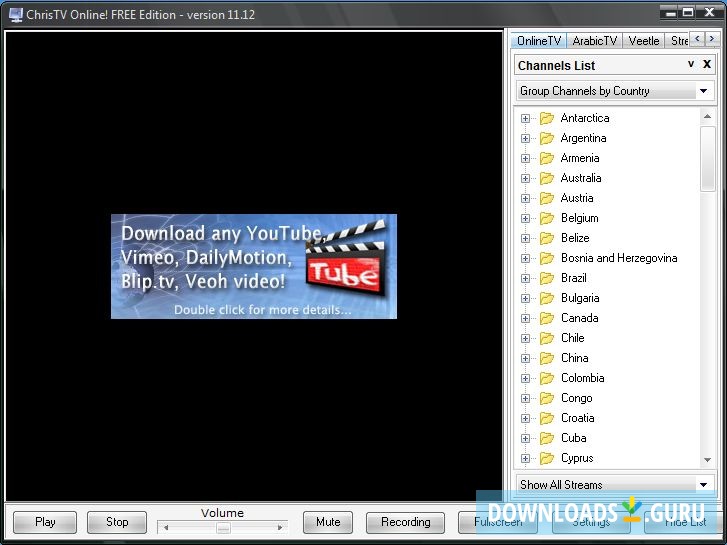Click the Colombia folder icon

click(547, 378)
